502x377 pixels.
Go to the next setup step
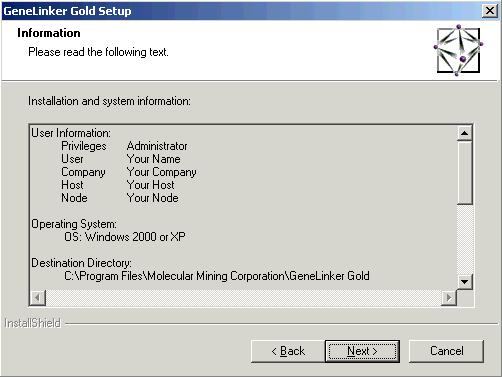tap(362, 351)
